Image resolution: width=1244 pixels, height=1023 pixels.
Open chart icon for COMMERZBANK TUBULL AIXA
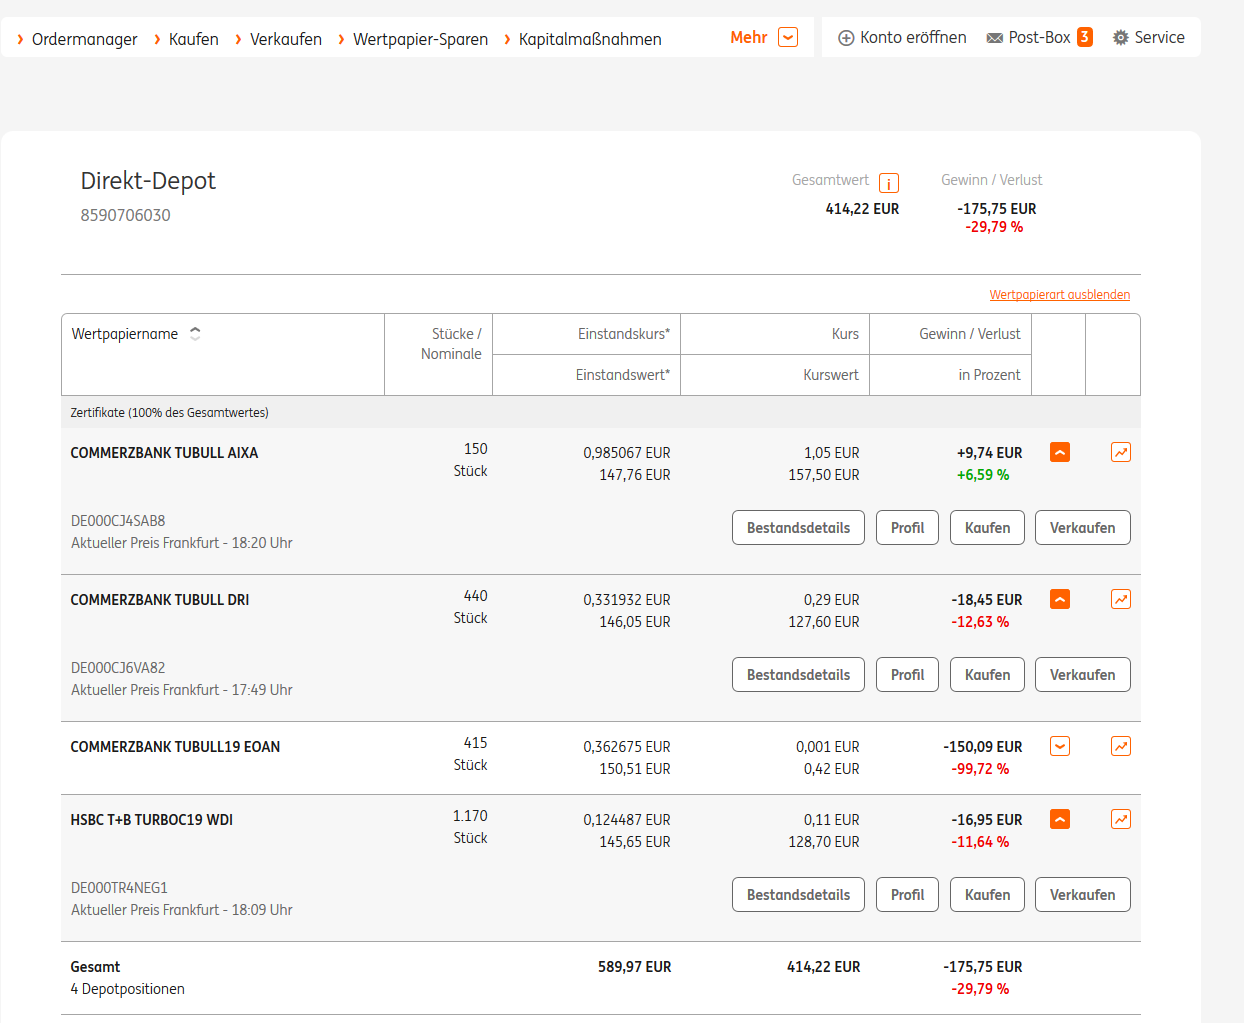[x=1120, y=453]
